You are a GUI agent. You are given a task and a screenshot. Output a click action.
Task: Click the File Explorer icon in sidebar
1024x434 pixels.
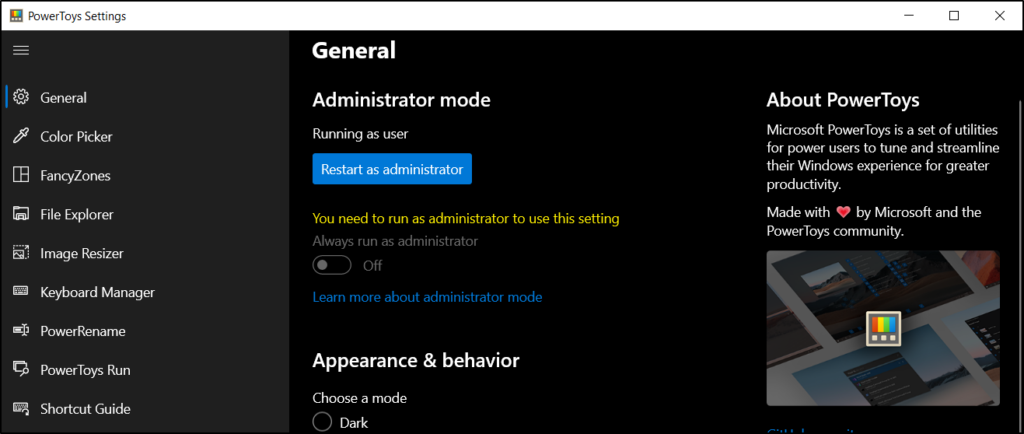pos(20,214)
